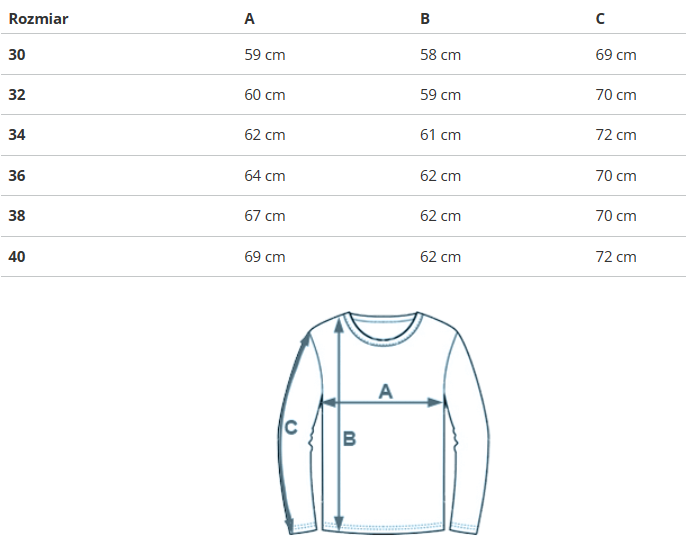The height and width of the screenshot is (551, 686).
Task: Select the size 38 row label
Action: point(17,216)
